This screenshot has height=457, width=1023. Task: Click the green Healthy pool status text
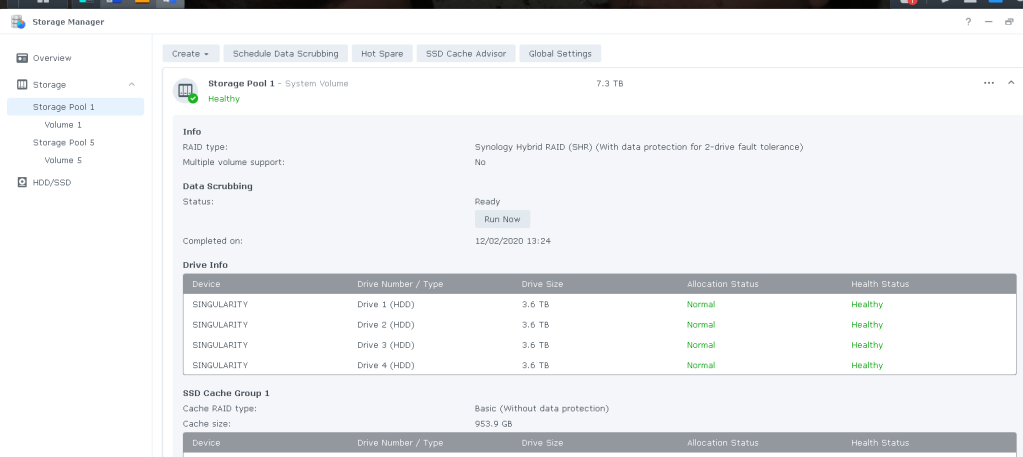pos(224,99)
